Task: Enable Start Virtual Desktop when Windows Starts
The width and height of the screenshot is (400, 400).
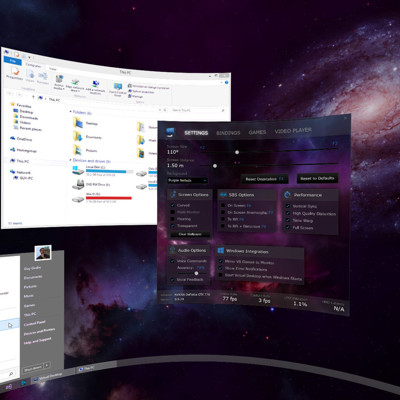Action: (x=220, y=275)
